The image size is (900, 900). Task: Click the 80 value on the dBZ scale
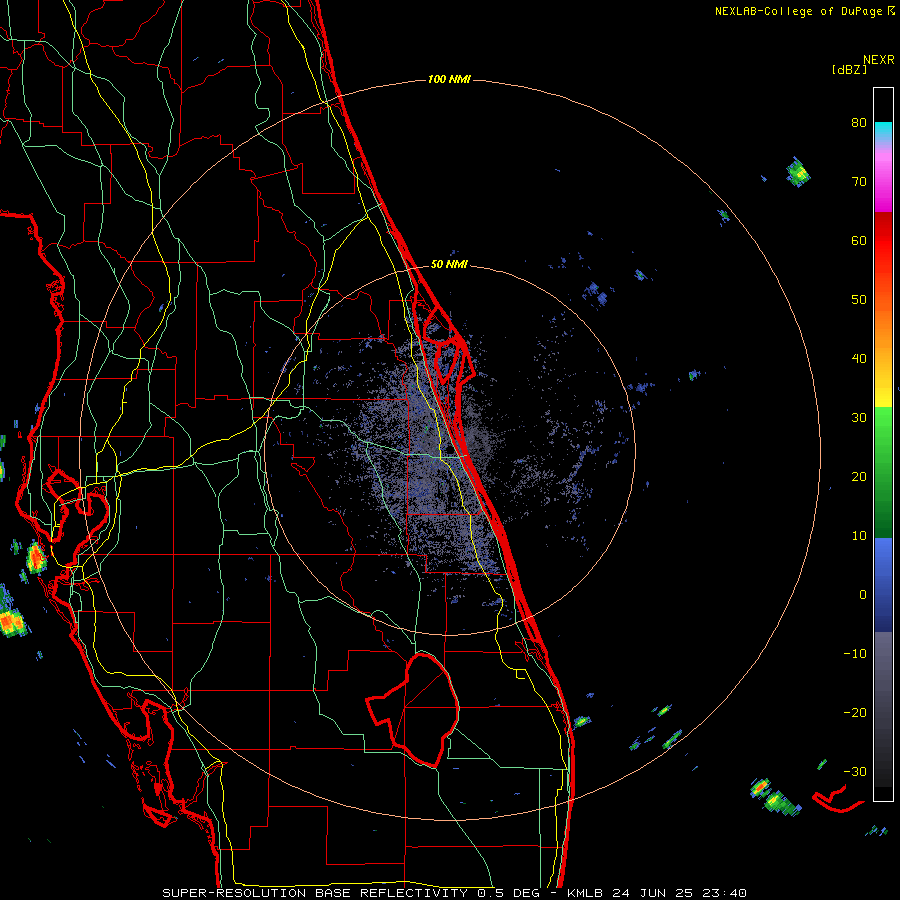click(859, 123)
